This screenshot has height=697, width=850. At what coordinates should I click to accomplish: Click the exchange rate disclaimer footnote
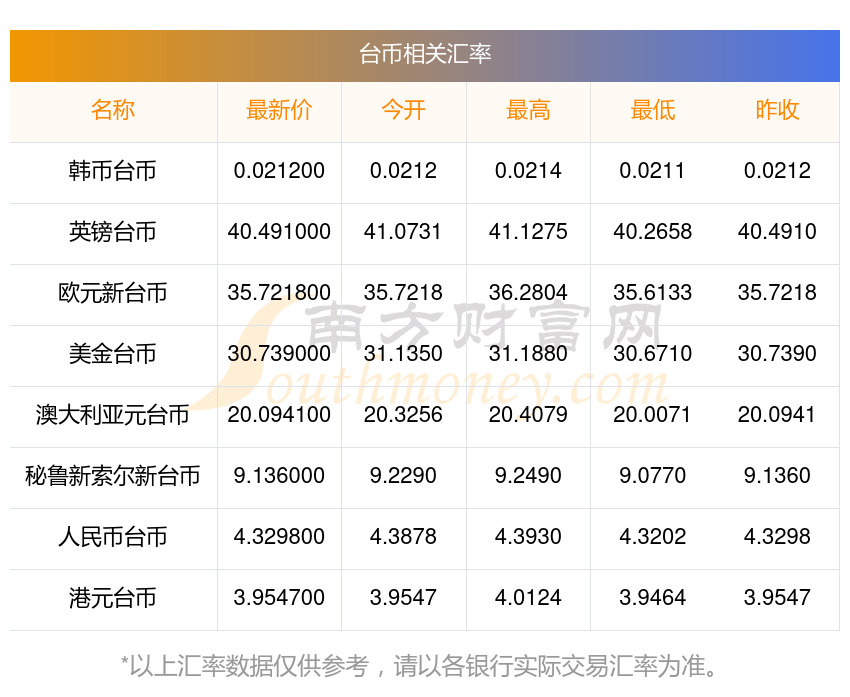click(x=425, y=665)
